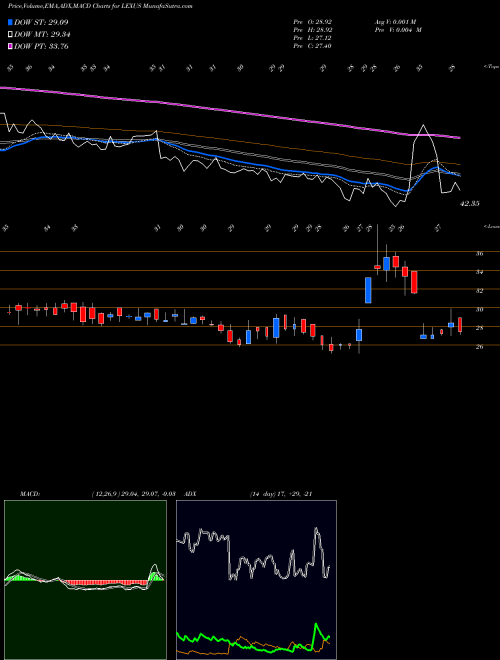This screenshot has width=500, height=660.
Task: Click the 'Avg V: 0.001 M' volume text
Action: point(398,22)
